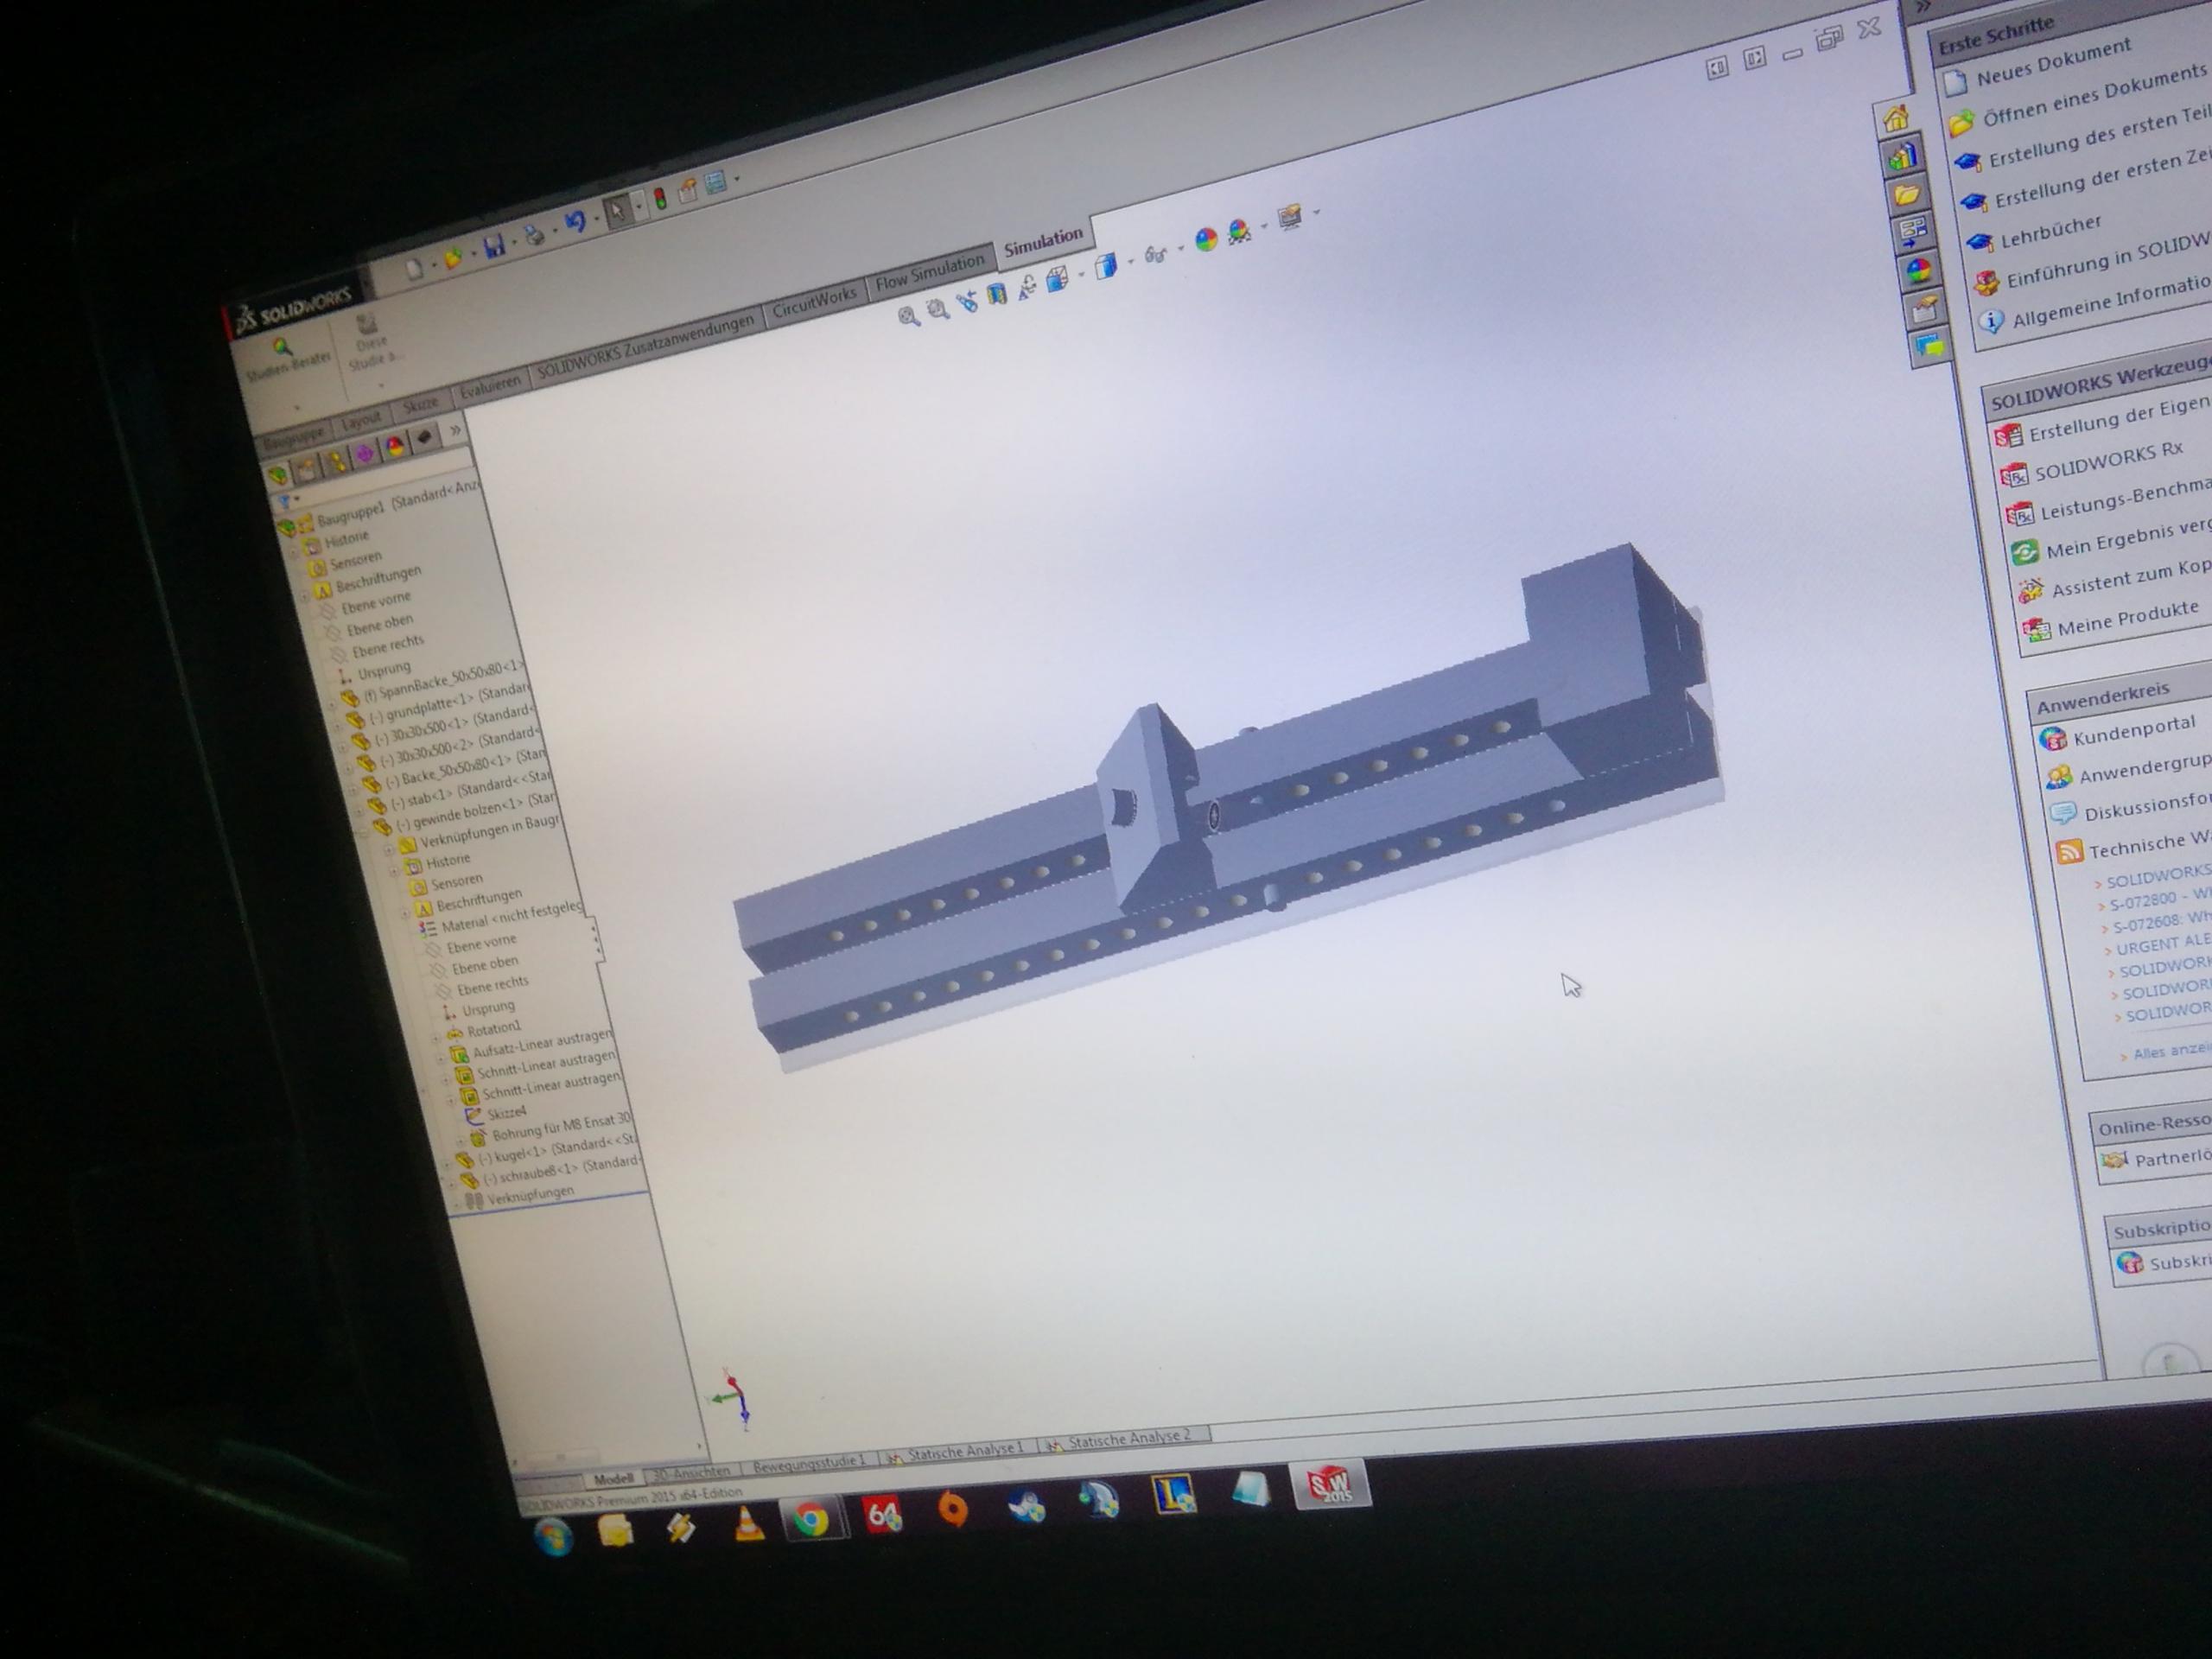Open Google Chrome from the taskbar
The image size is (2212, 1659).
[x=811, y=1520]
